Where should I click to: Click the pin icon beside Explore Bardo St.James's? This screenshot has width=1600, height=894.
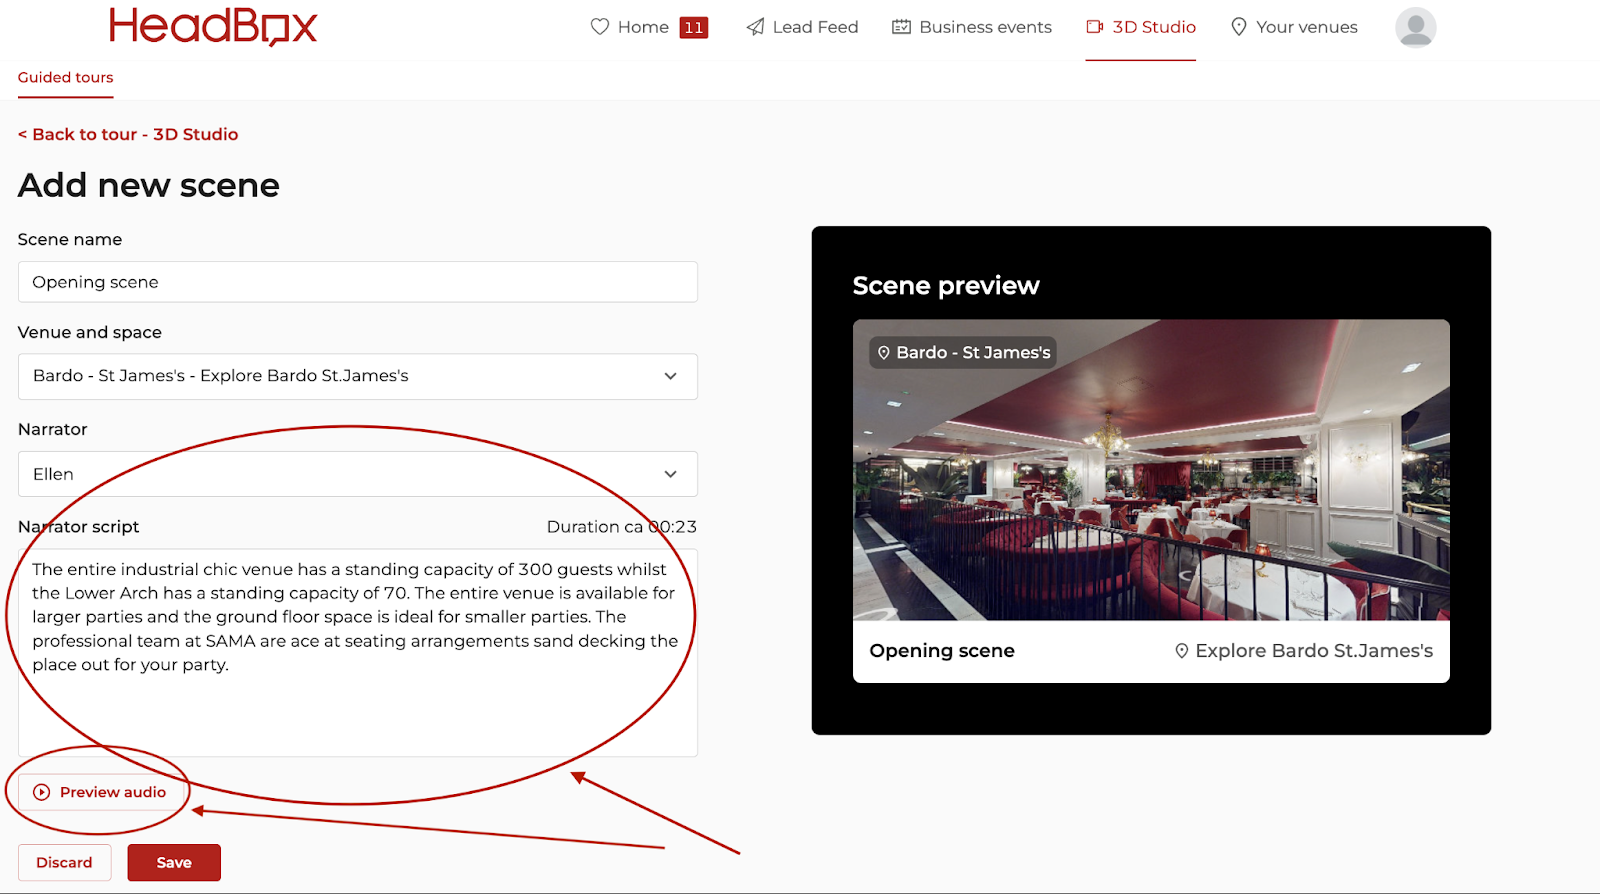coord(1182,651)
